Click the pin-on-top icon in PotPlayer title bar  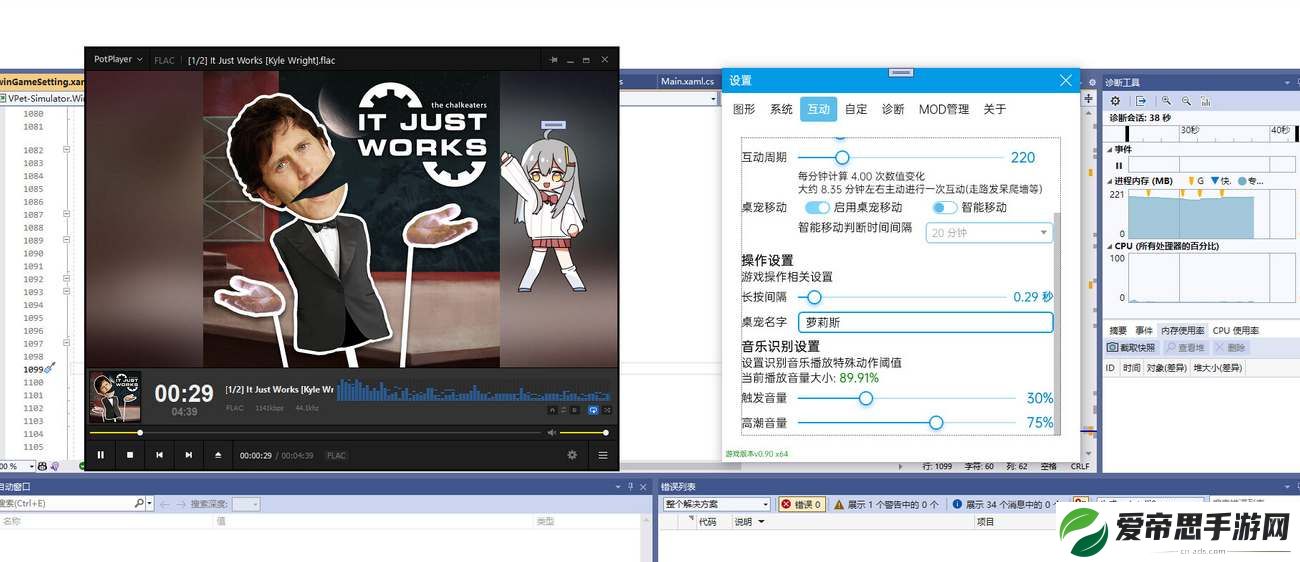pos(553,60)
